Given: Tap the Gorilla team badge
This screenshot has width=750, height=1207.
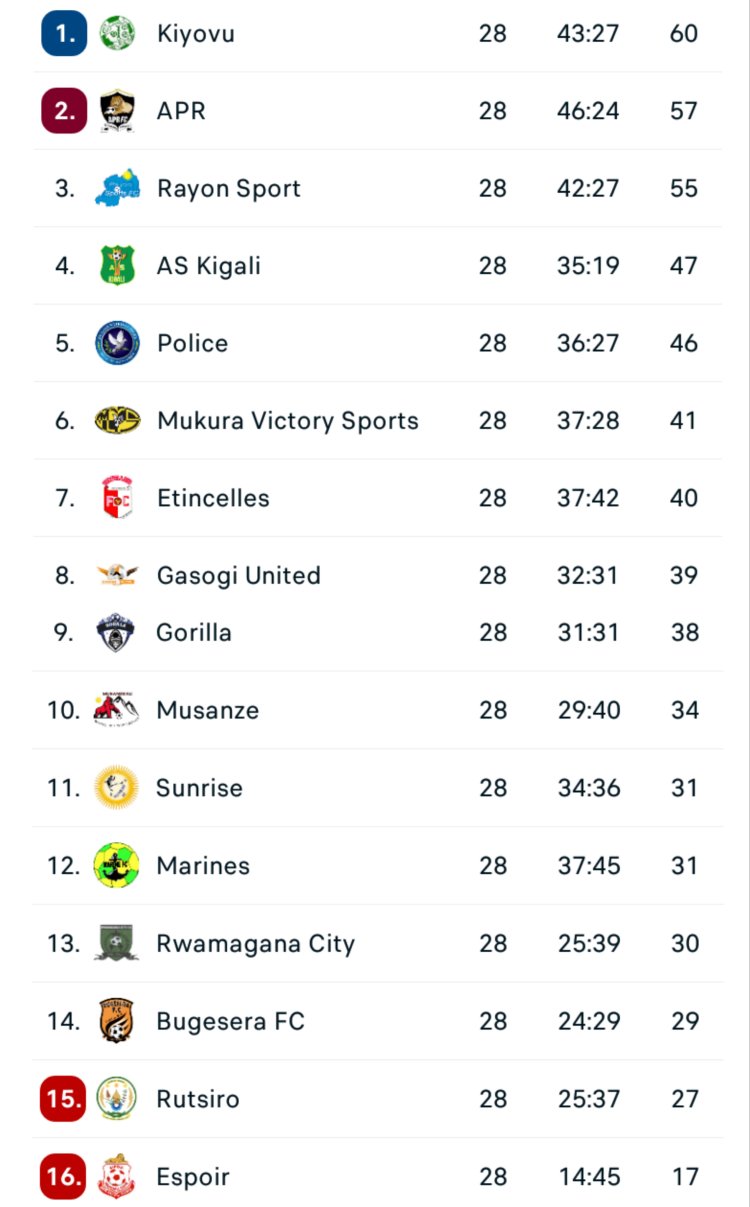Looking at the screenshot, I should [117, 632].
